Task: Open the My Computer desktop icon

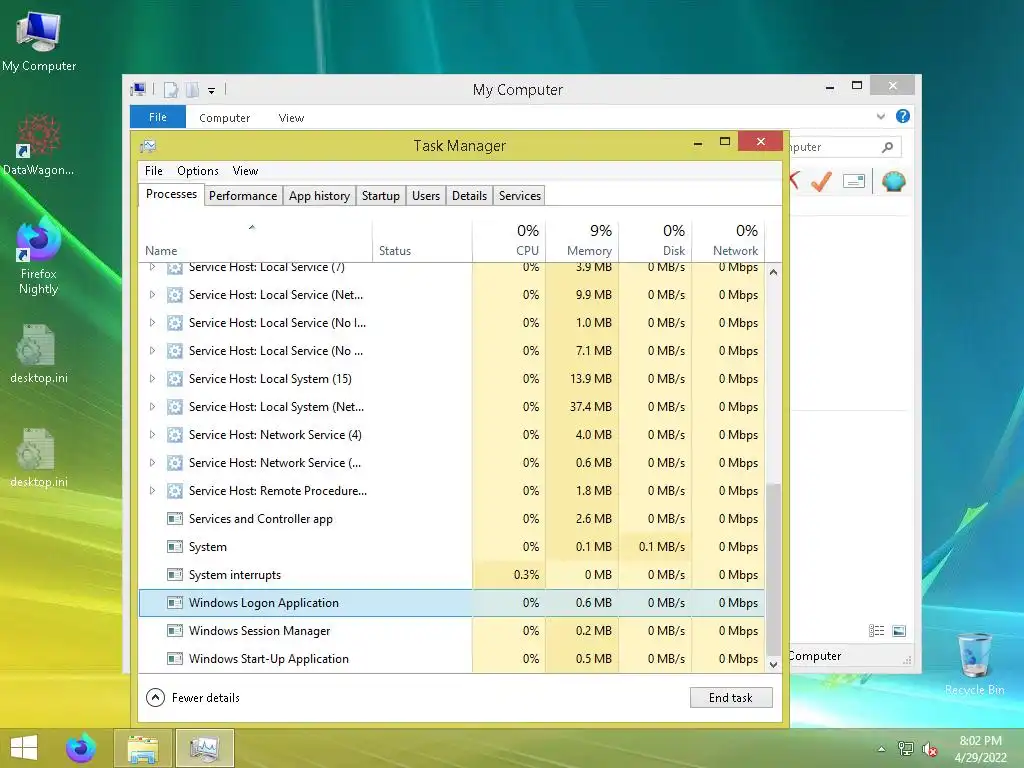Action: 39,40
